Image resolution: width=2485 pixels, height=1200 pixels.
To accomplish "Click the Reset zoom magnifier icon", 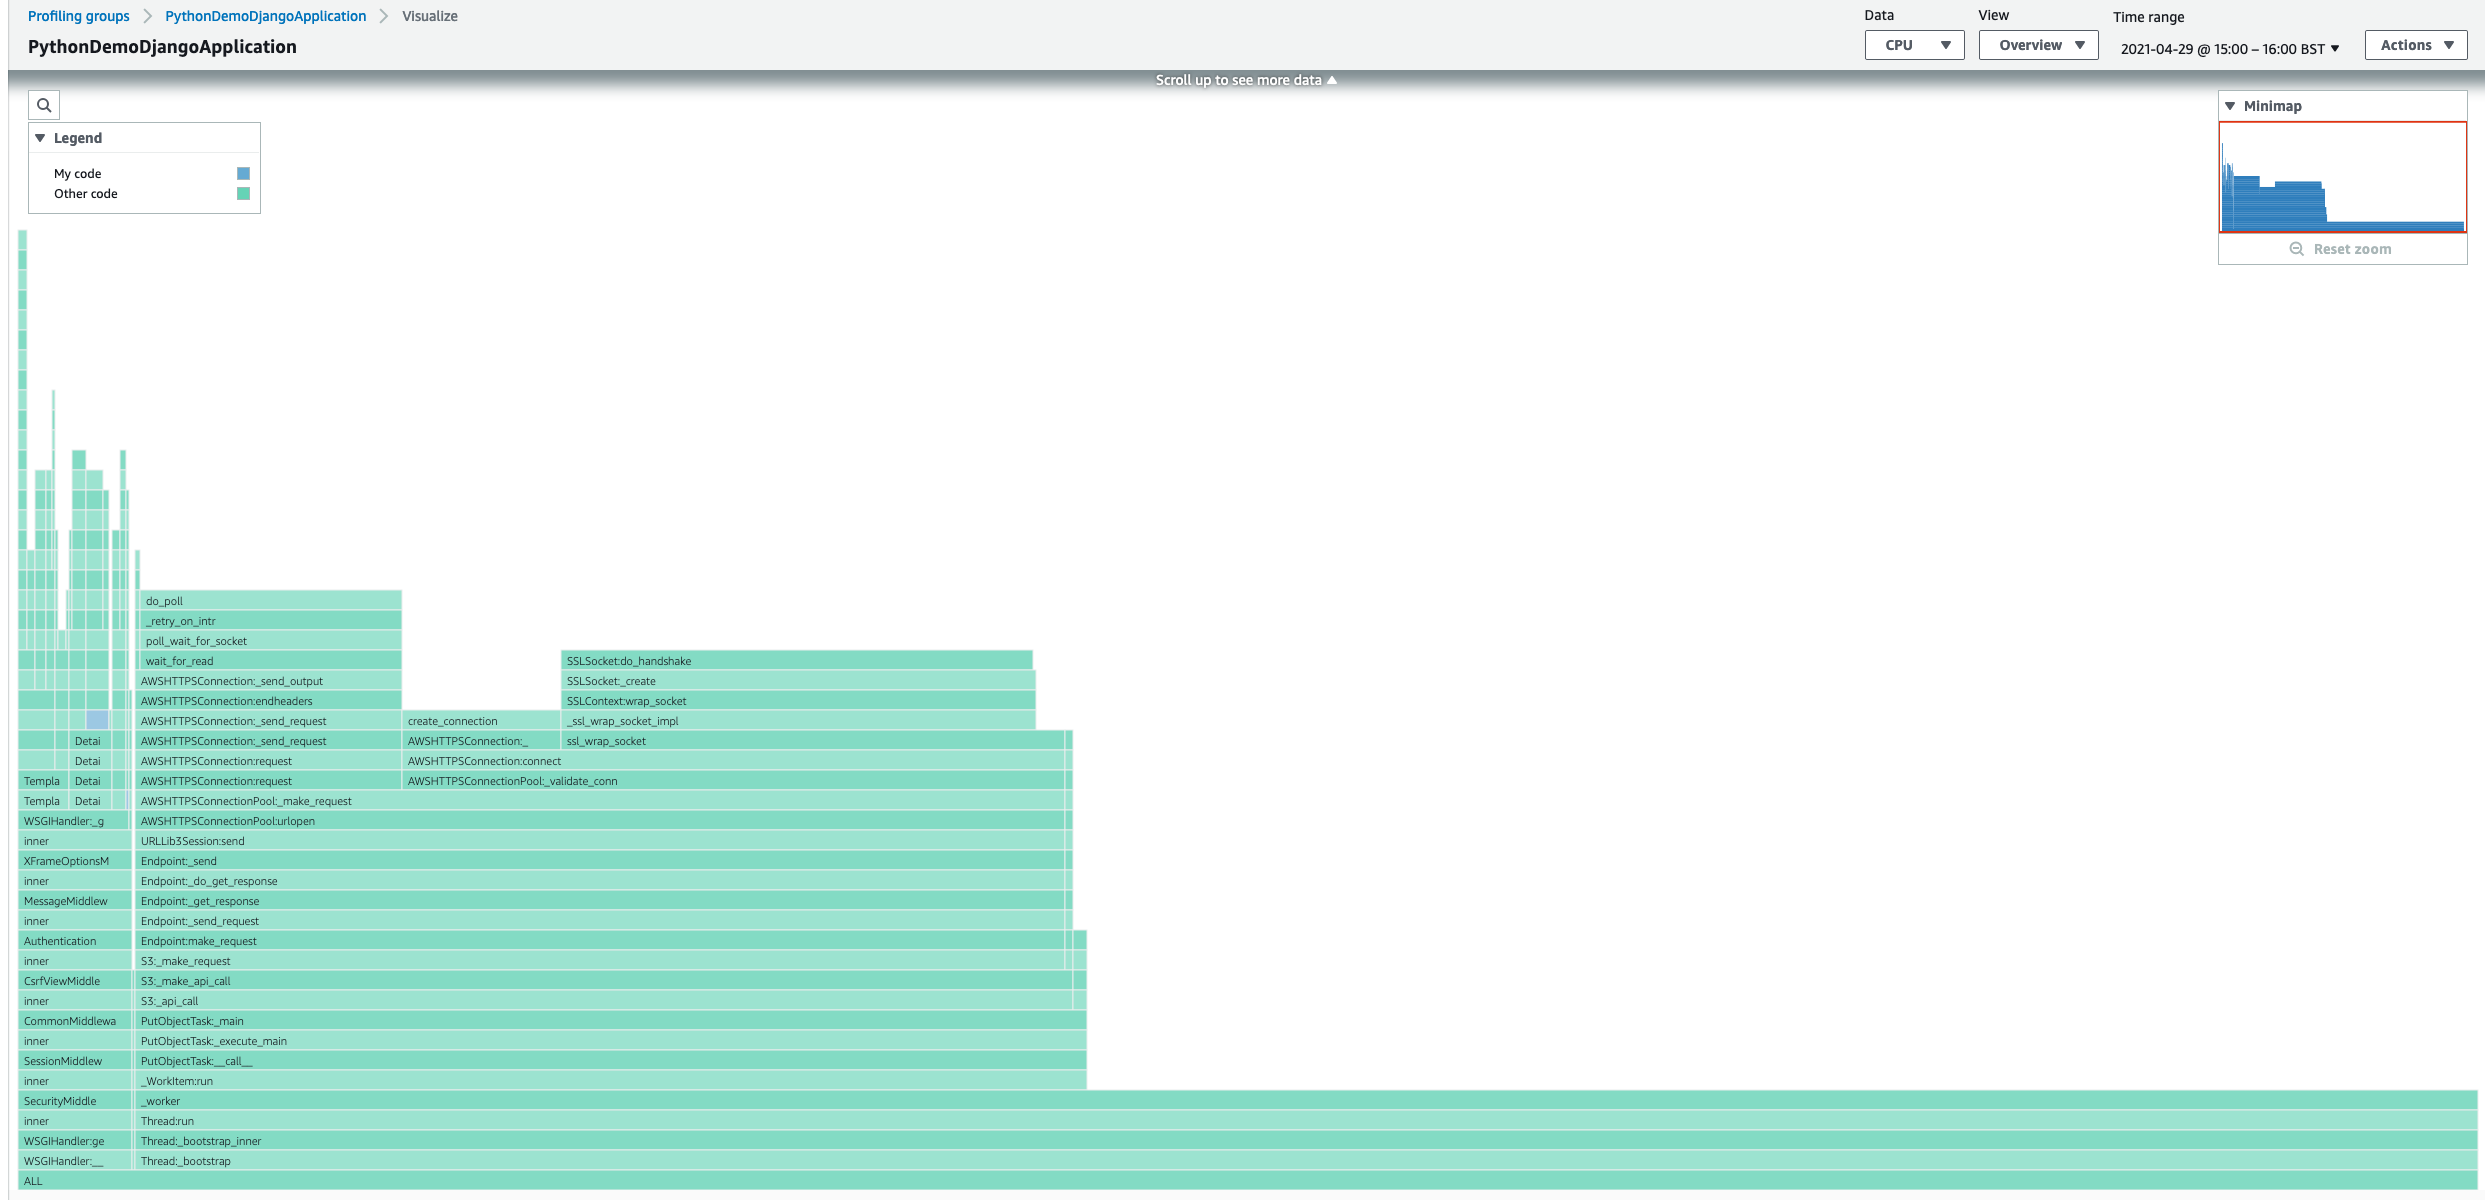I will click(2296, 249).
